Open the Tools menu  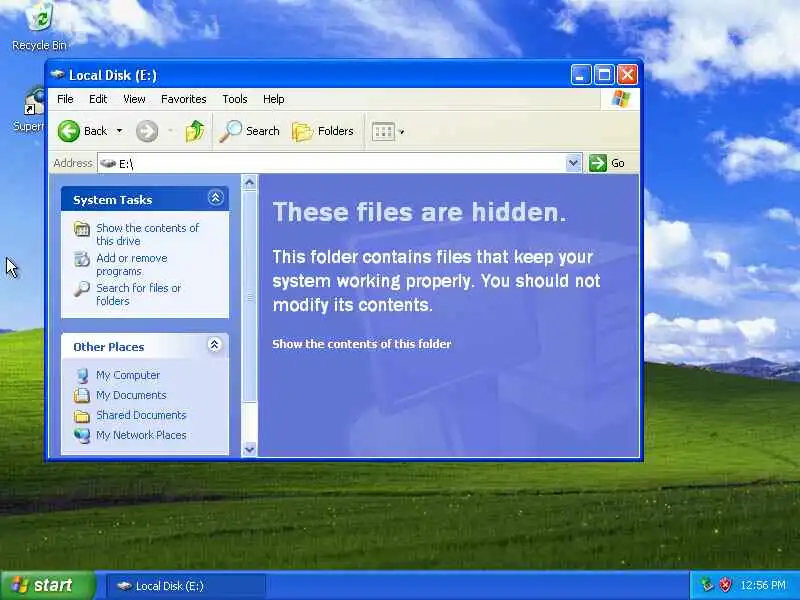coord(235,99)
